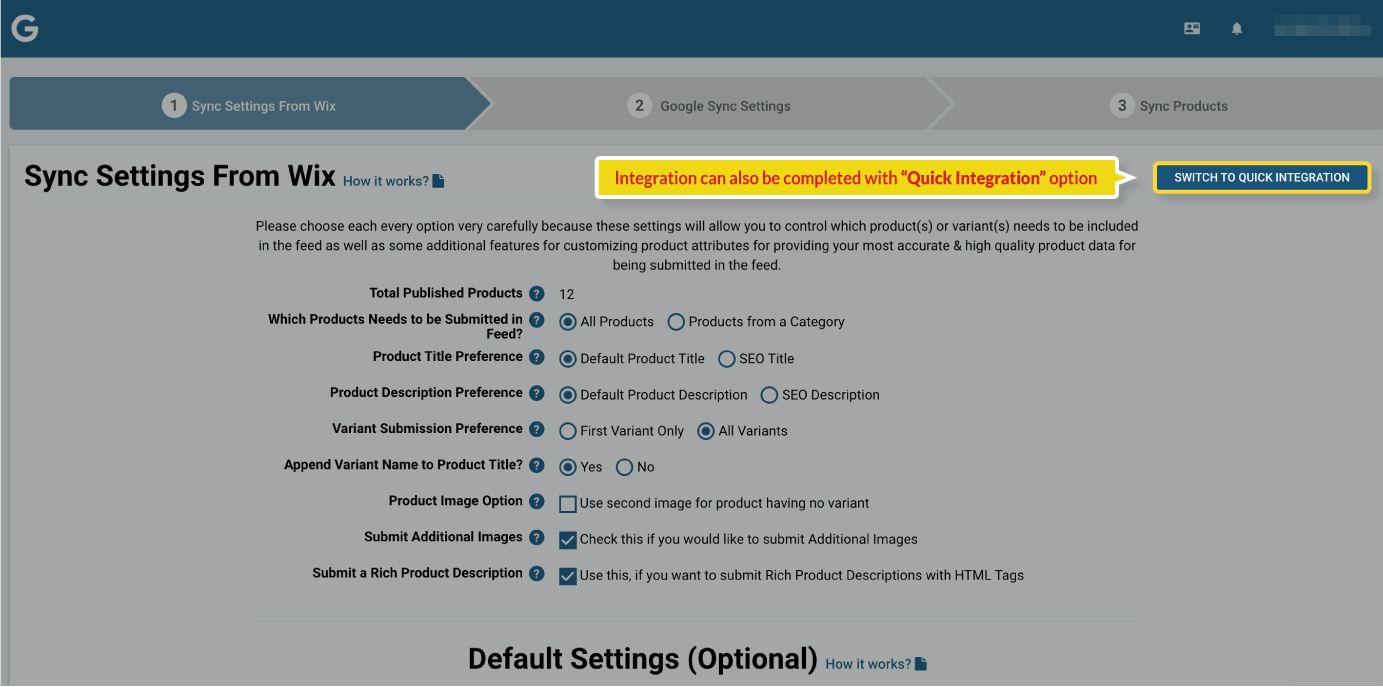
Task: Choose Default Product Title radio
Action: click(x=568, y=358)
